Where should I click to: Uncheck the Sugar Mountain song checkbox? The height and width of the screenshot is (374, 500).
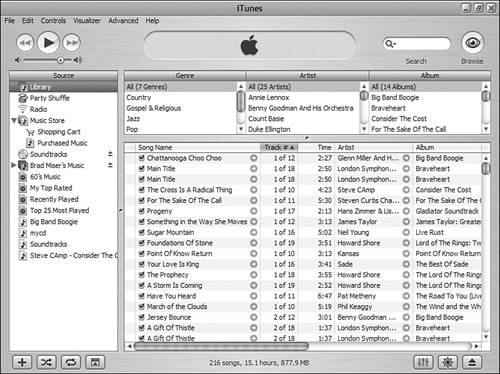(142, 232)
